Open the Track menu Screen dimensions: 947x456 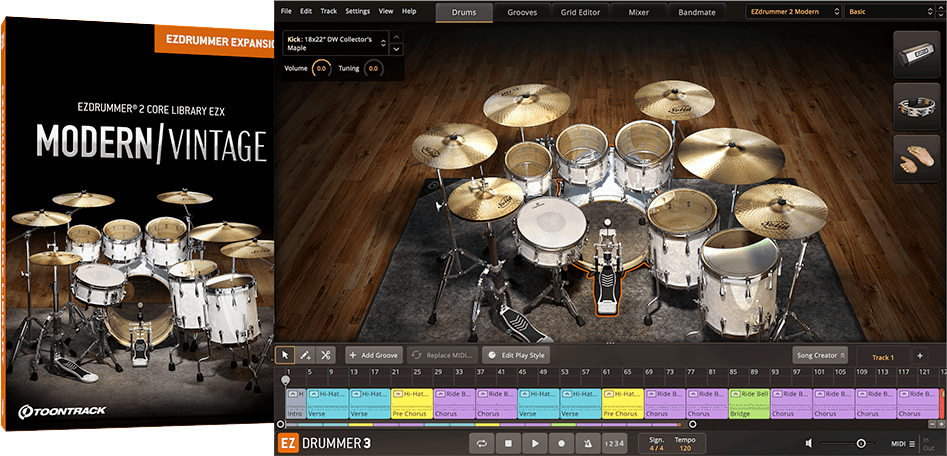point(329,11)
